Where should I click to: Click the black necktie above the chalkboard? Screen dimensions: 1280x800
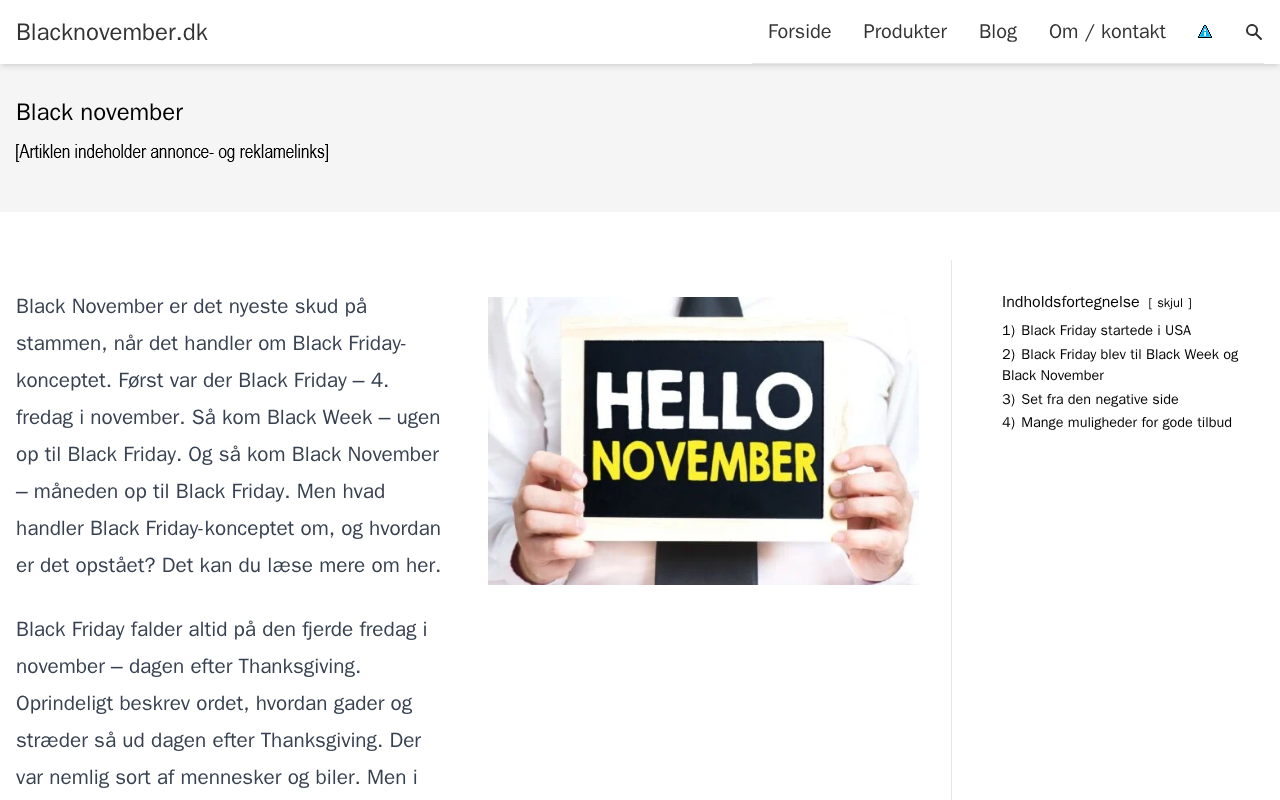712,305
